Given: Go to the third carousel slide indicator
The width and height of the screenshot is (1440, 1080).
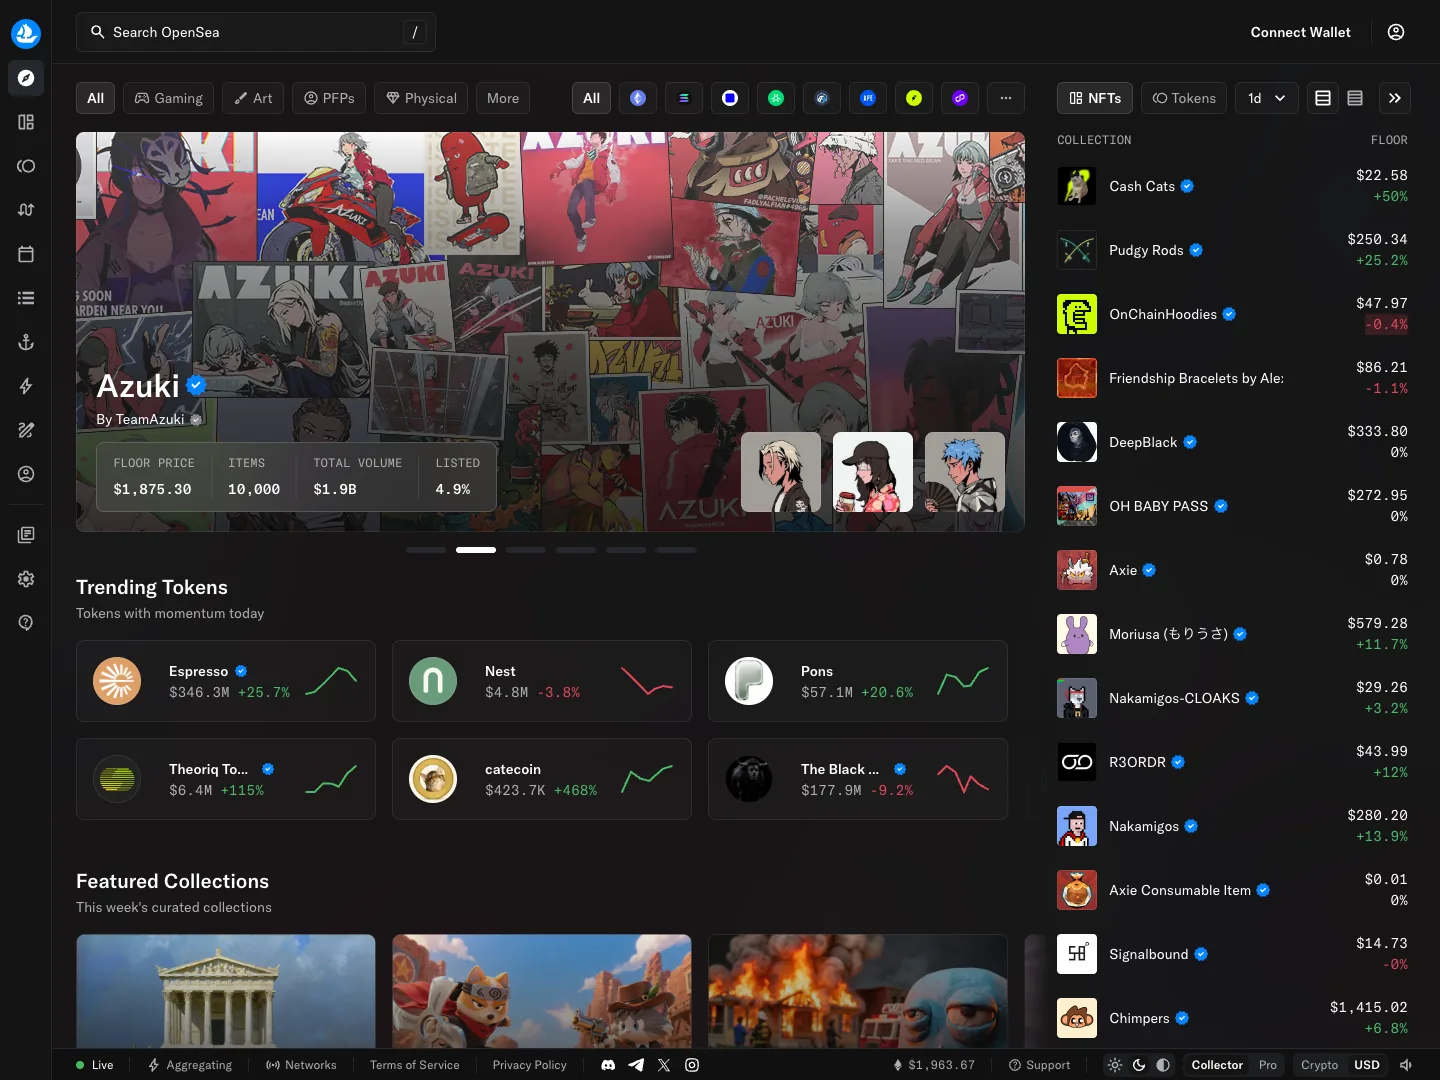Looking at the screenshot, I should [x=526, y=550].
